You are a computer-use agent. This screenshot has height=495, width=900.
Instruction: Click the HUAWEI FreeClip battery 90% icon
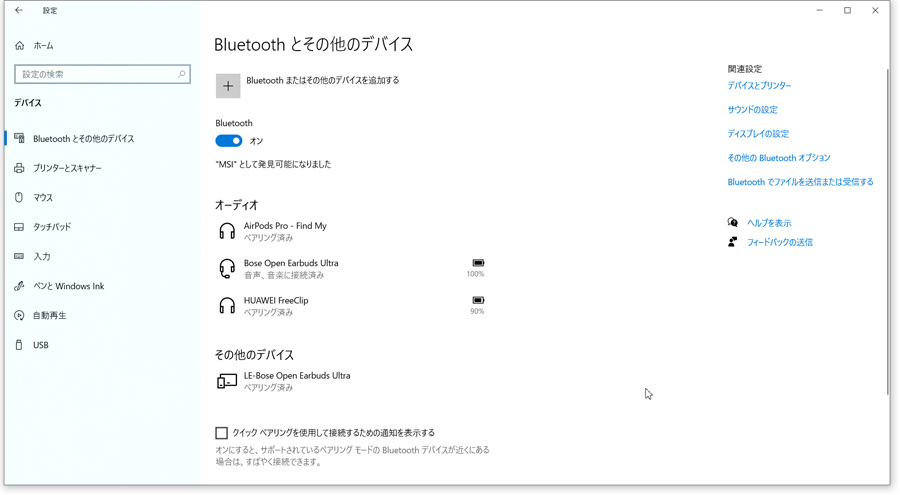478,300
